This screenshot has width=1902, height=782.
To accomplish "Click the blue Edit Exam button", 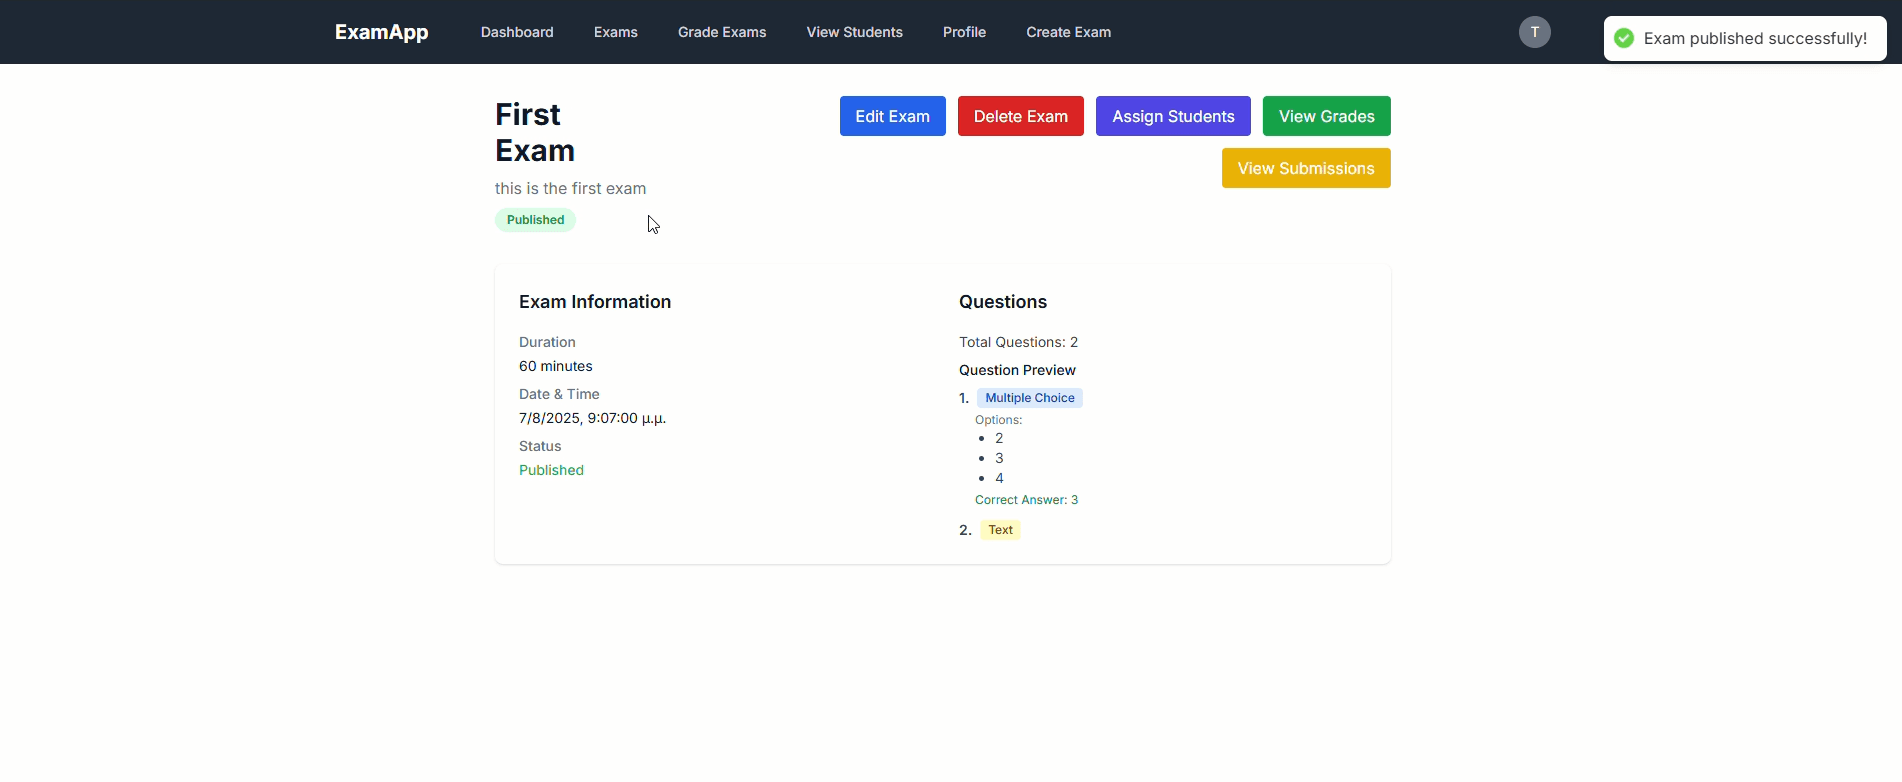I will 893,116.
